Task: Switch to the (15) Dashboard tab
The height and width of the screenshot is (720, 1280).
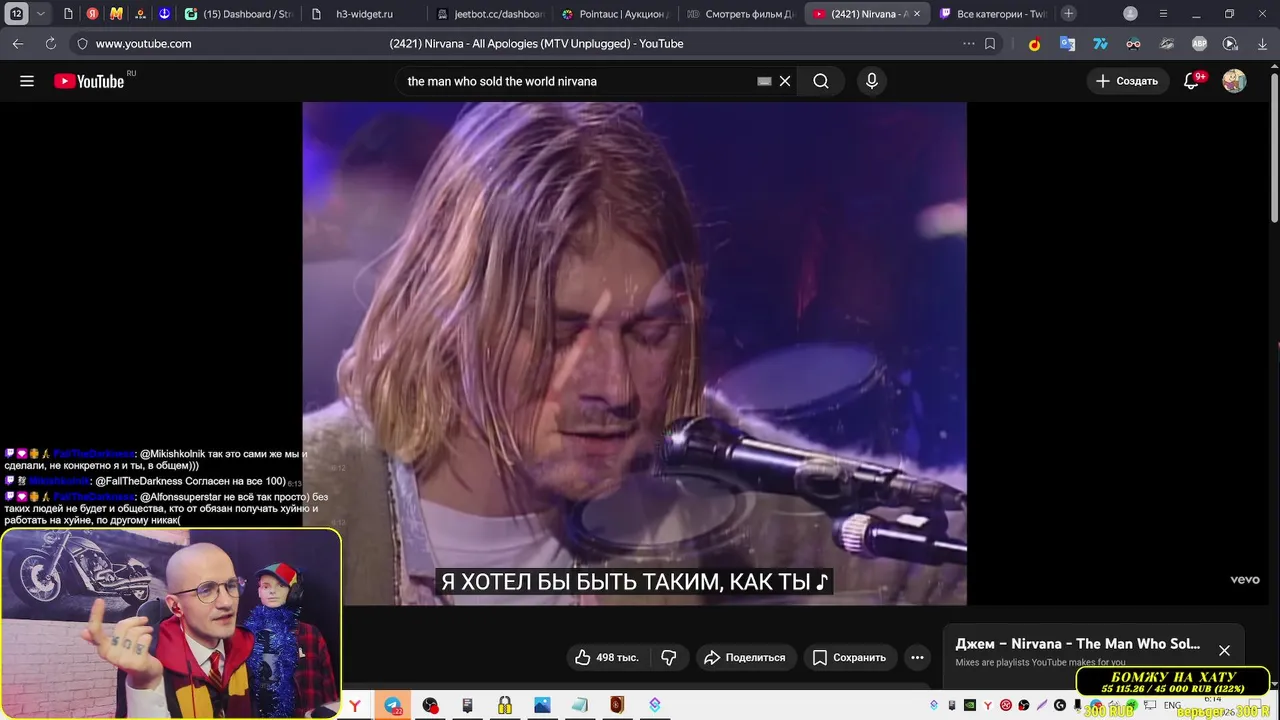Action: point(240,14)
